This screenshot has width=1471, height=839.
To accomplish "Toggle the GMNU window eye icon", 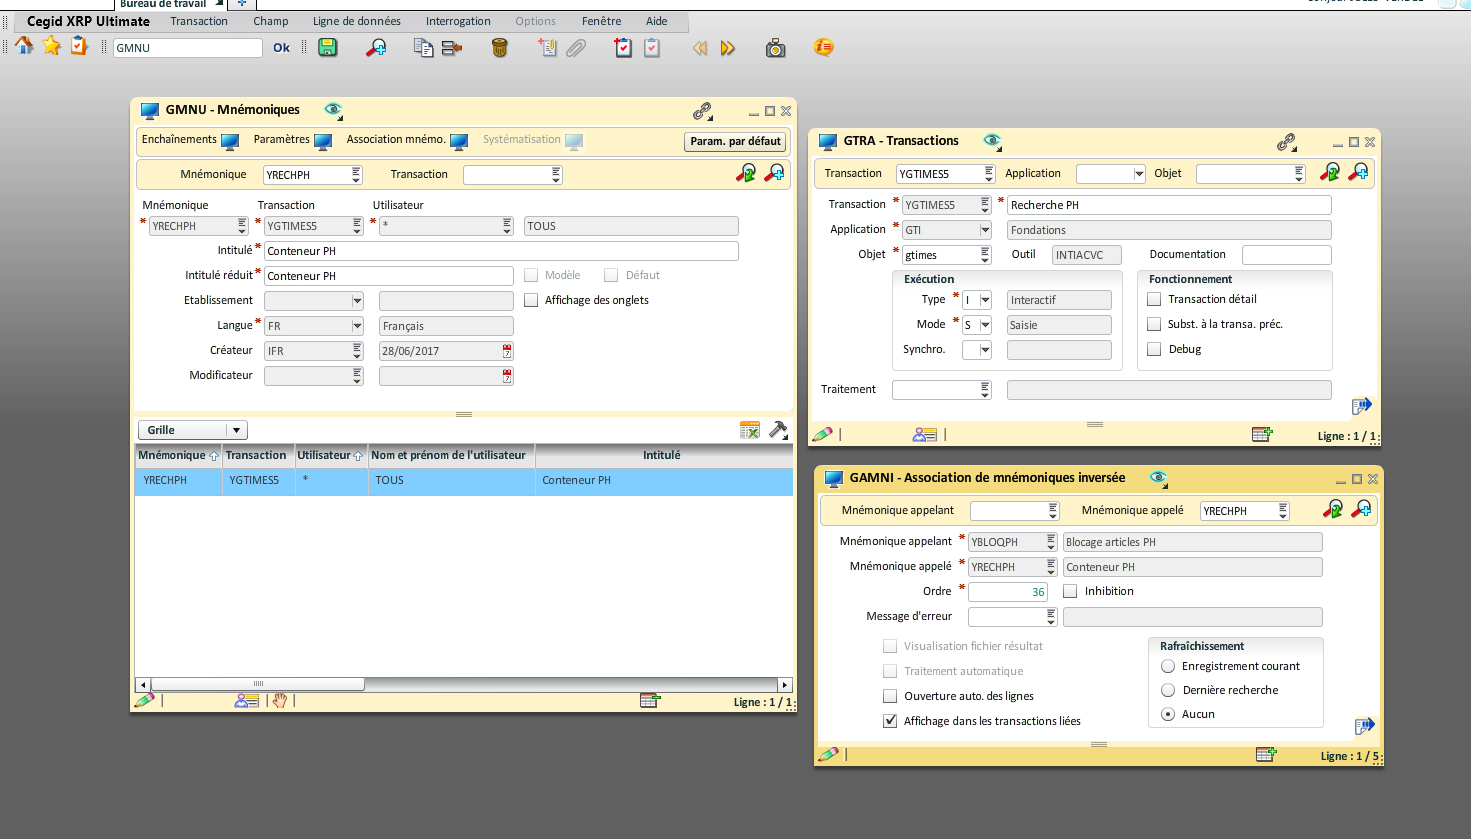I will (x=333, y=110).
